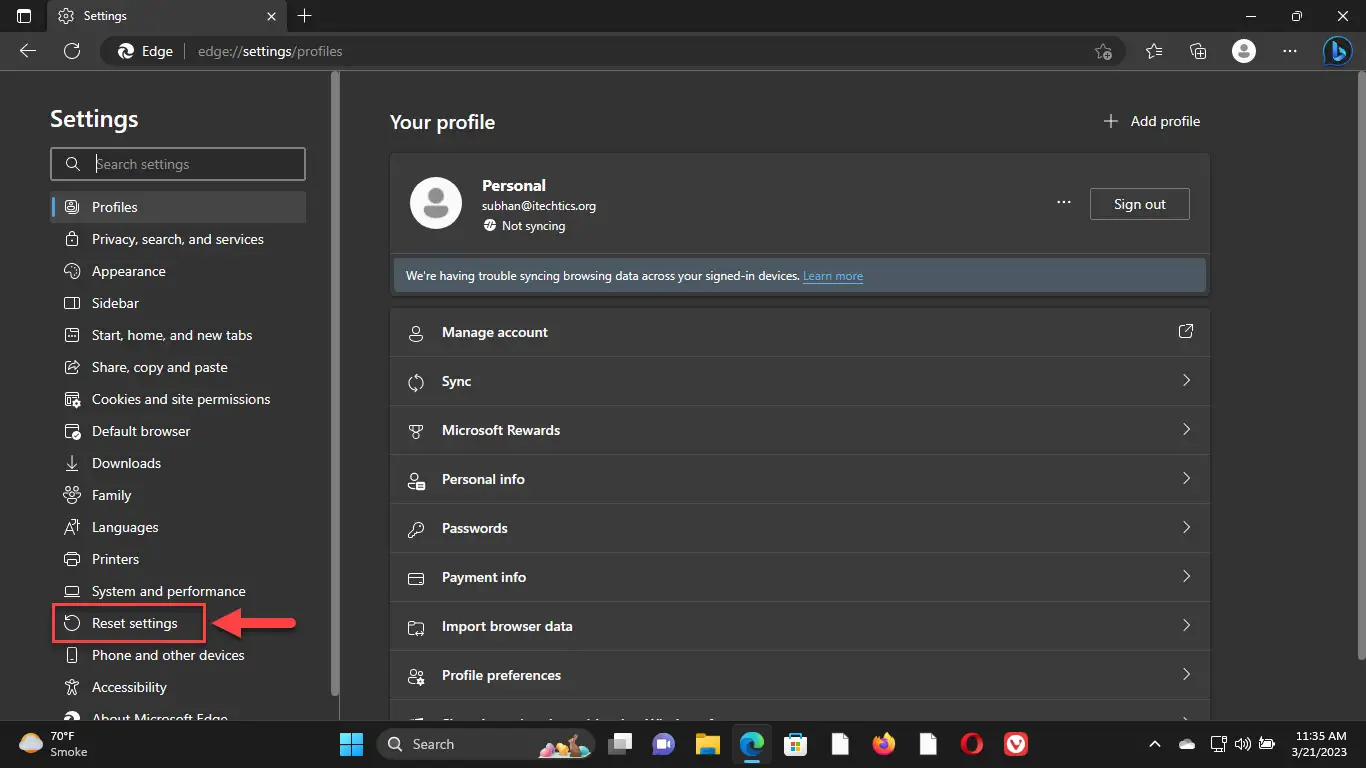Image resolution: width=1366 pixels, height=768 pixels.
Task: Click the Phone and other devices icon
Action: click(72, 655)
